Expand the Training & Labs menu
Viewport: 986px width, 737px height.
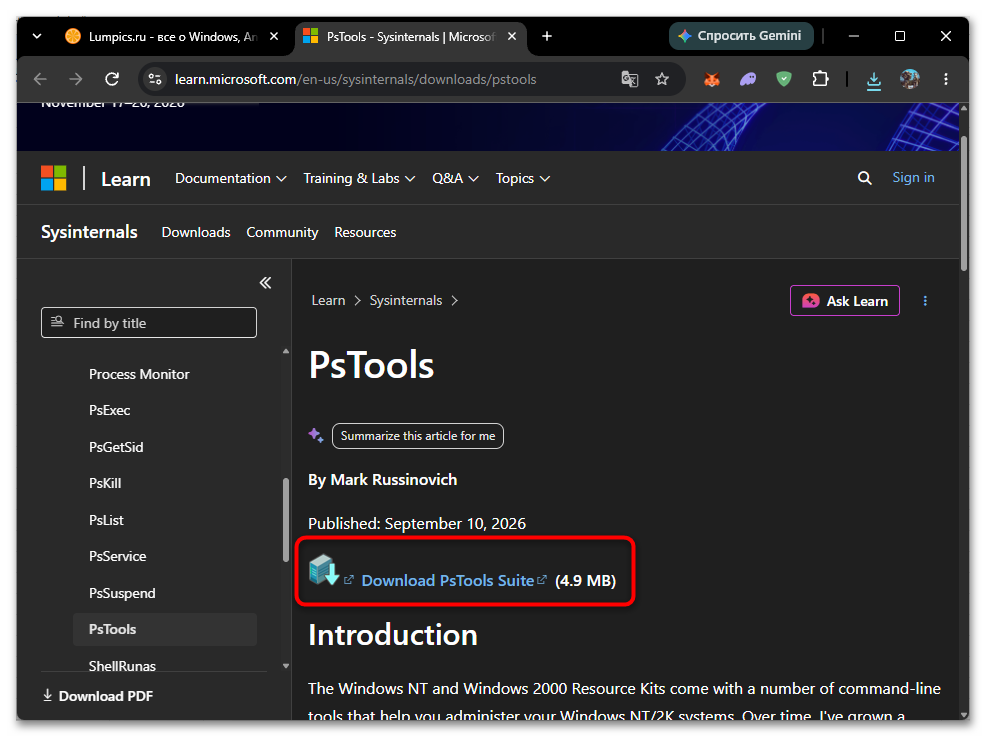tap(359, 179)
